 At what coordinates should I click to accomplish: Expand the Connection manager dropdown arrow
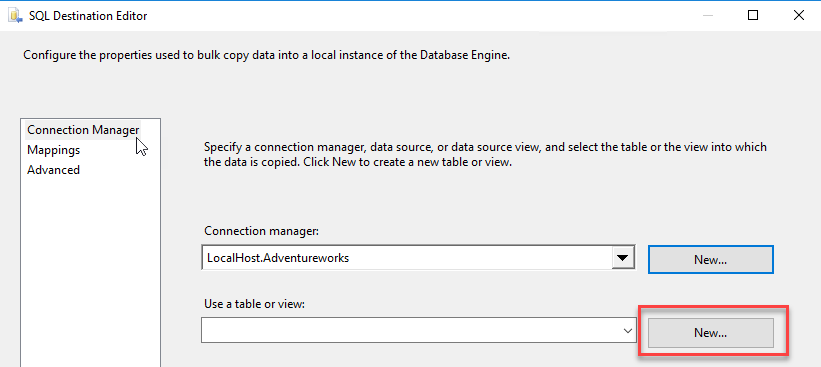click(x=622, y=258)
